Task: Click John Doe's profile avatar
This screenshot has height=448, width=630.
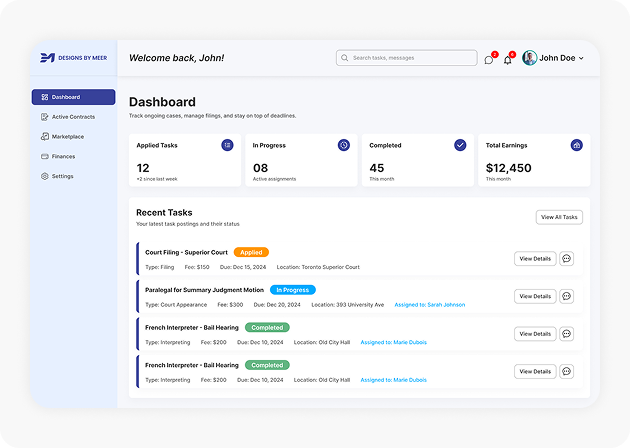Action: click(530, 58)
